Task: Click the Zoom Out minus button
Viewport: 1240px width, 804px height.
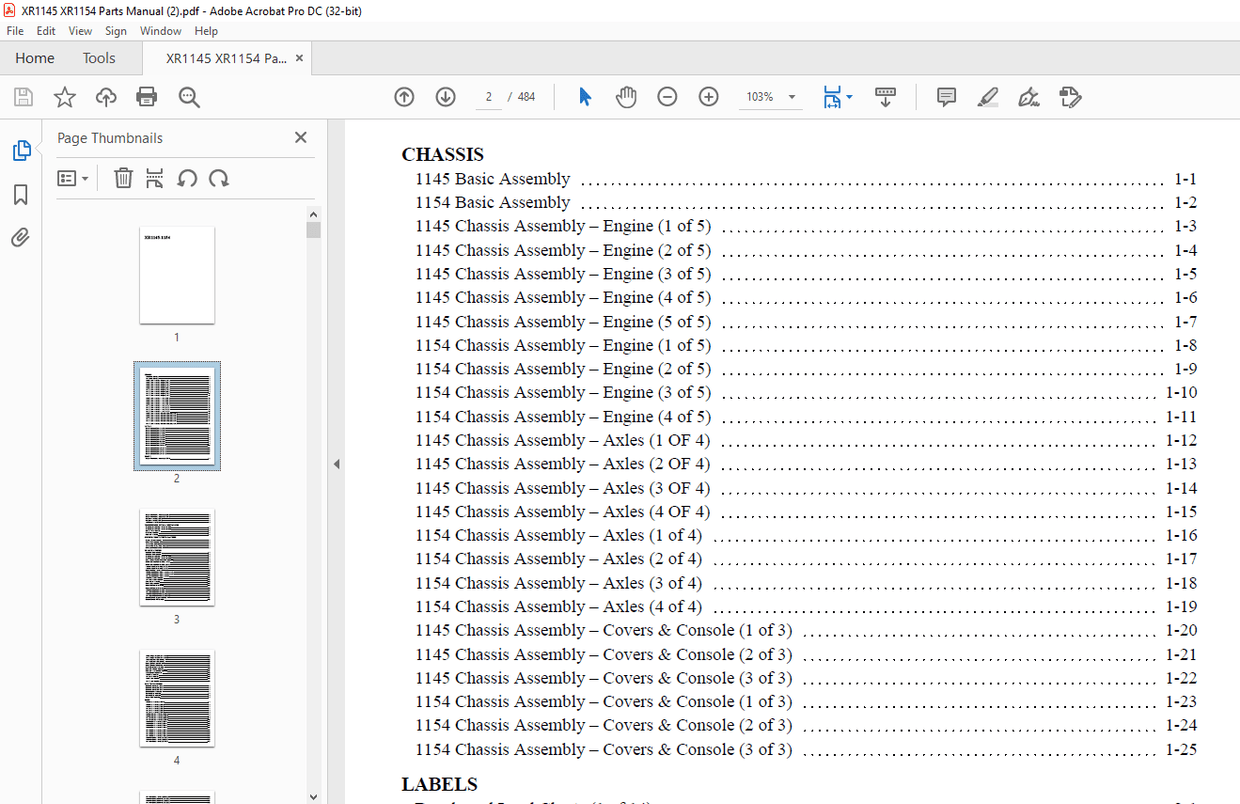Action: tap(667, 97)
